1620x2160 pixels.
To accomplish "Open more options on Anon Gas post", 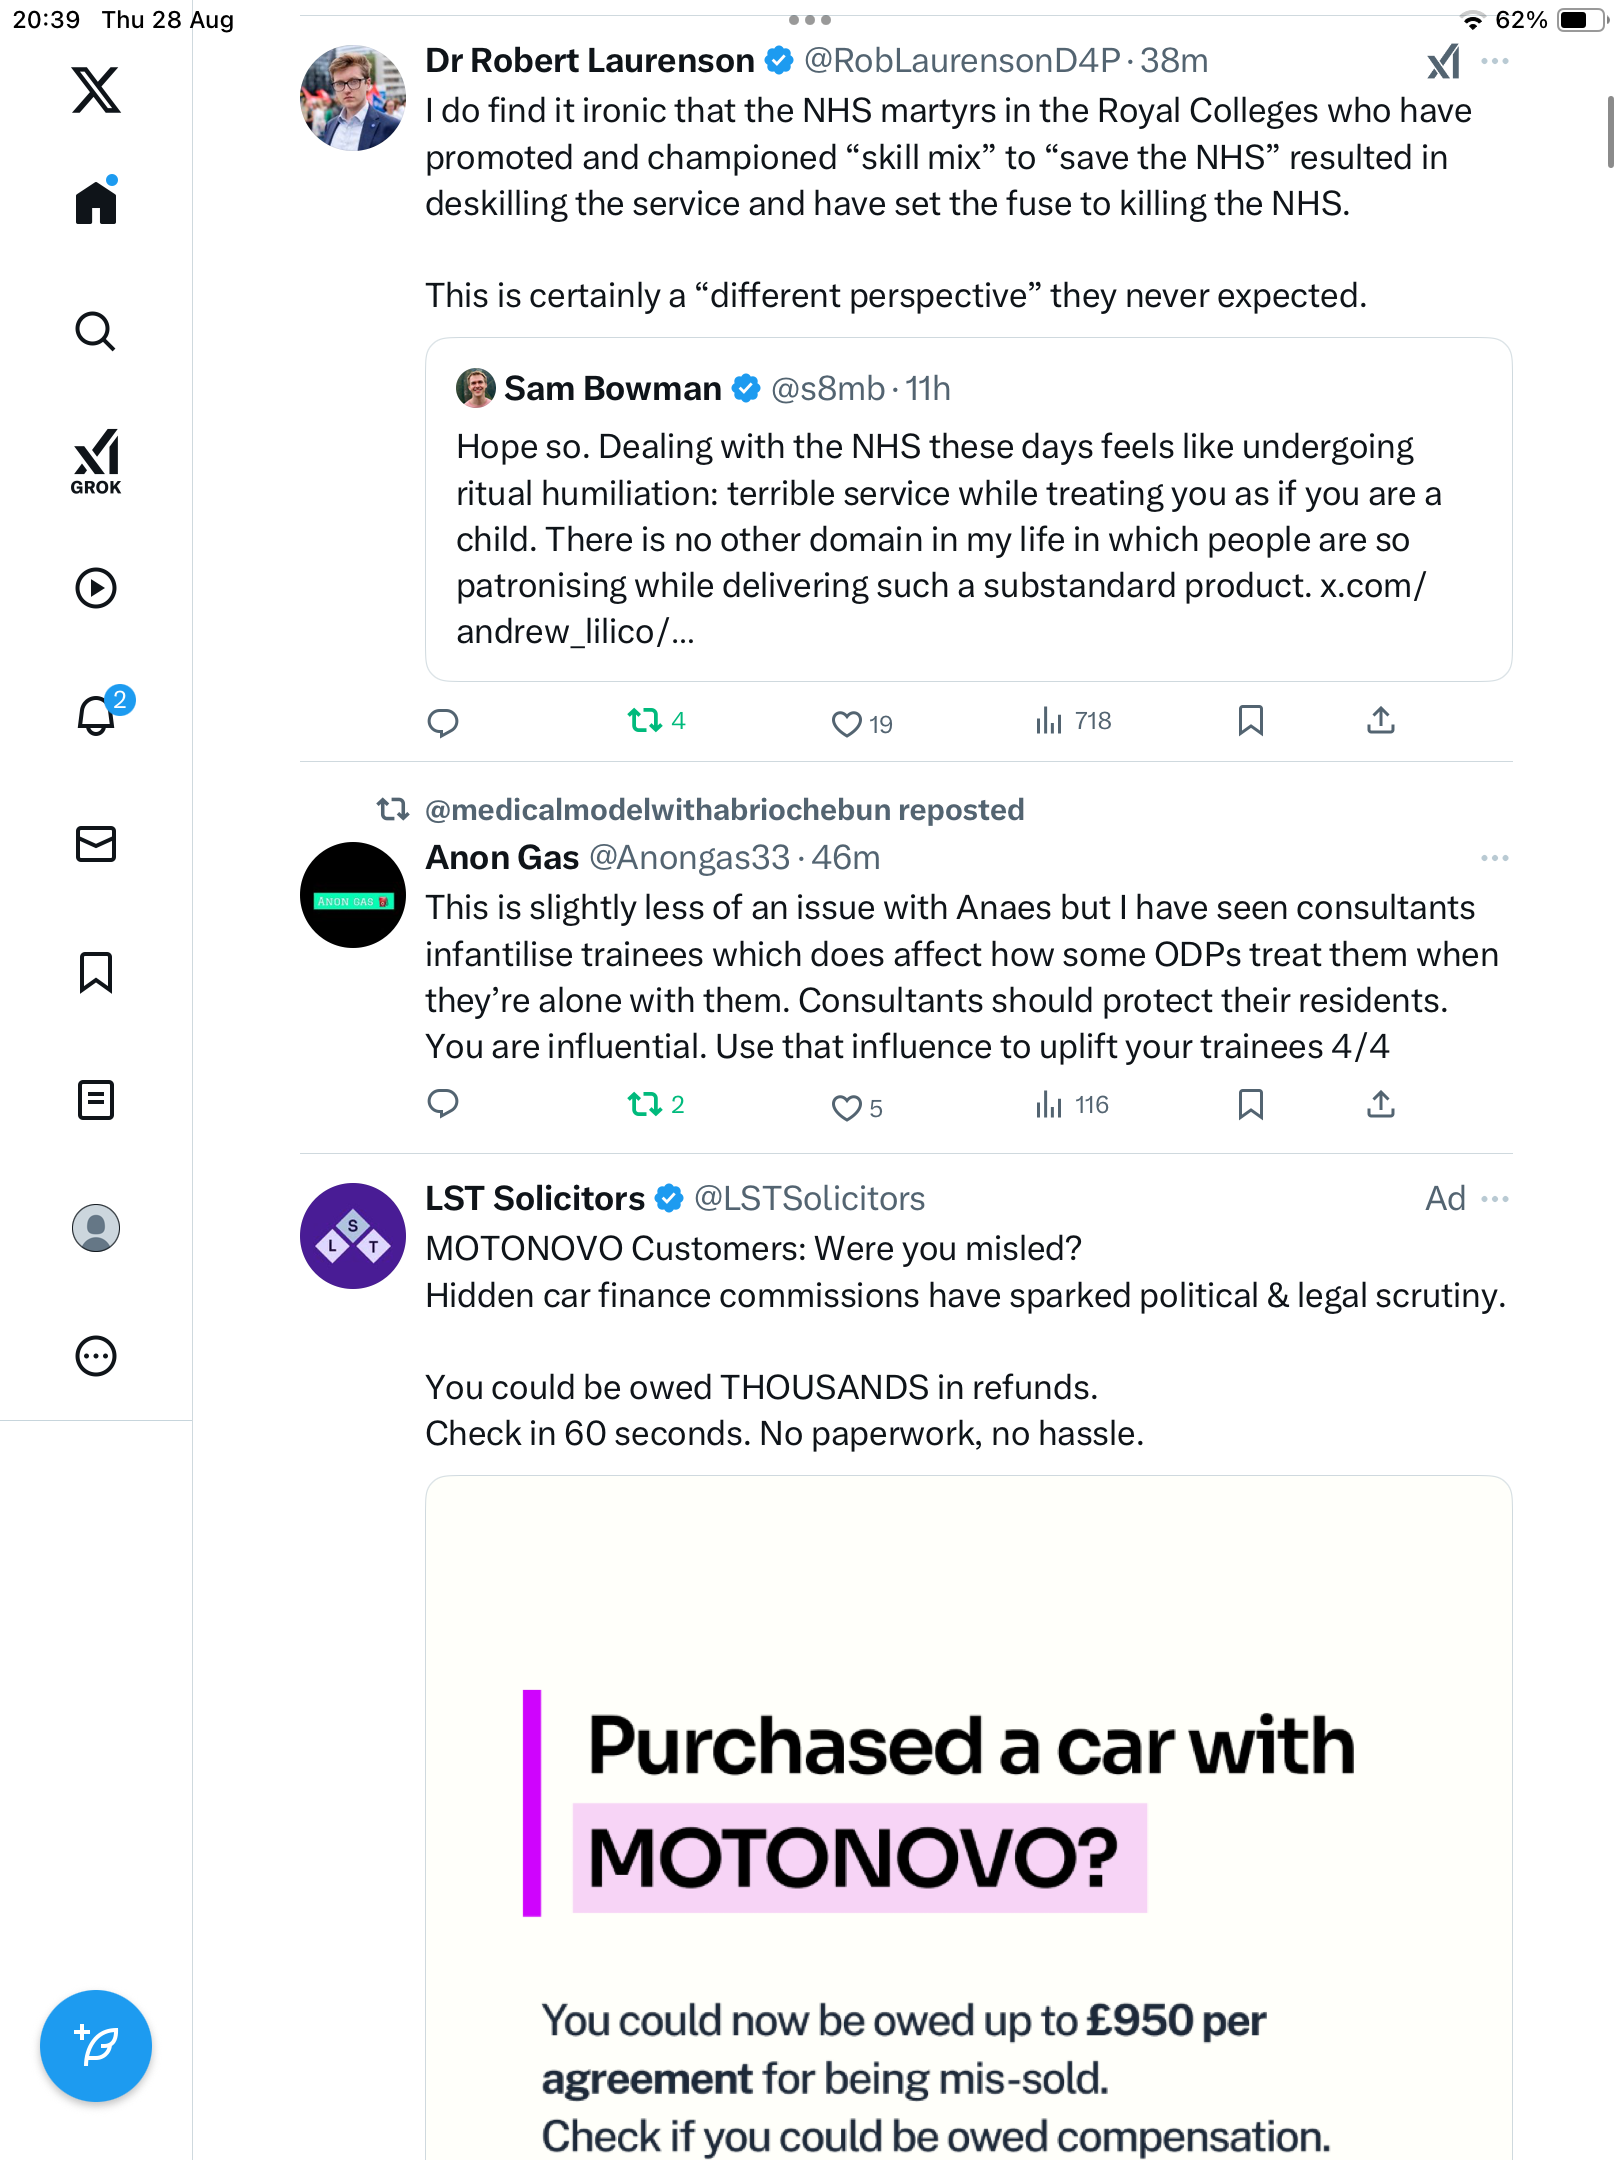I will [1495, 858].
